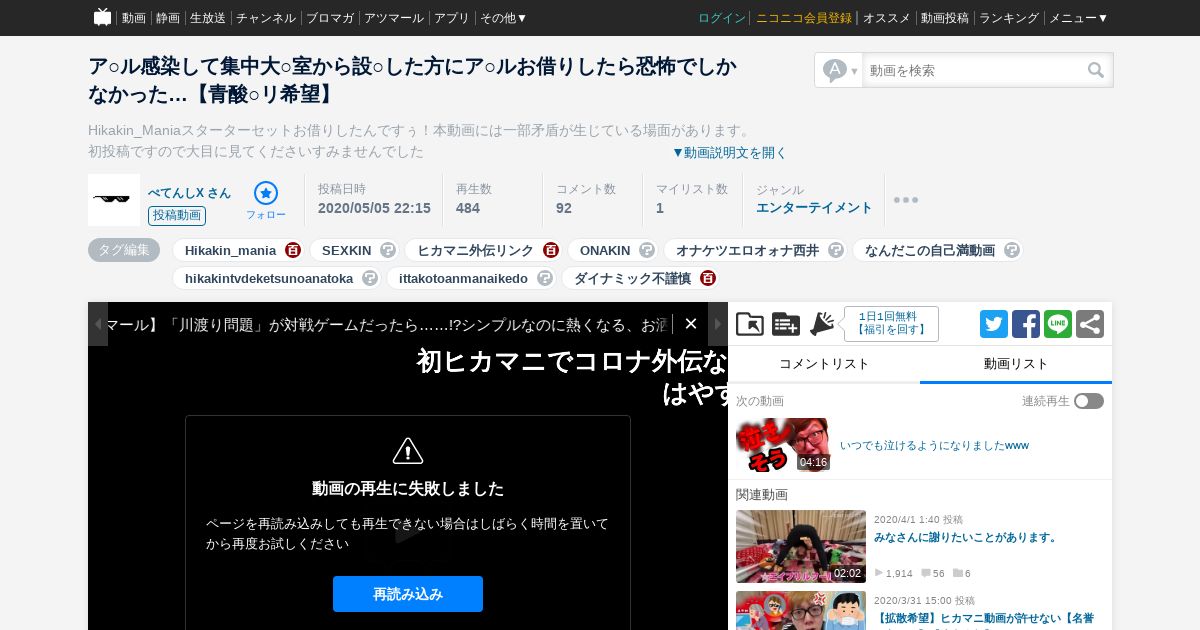Click the 再読み込み reload button

coord(408,594)
